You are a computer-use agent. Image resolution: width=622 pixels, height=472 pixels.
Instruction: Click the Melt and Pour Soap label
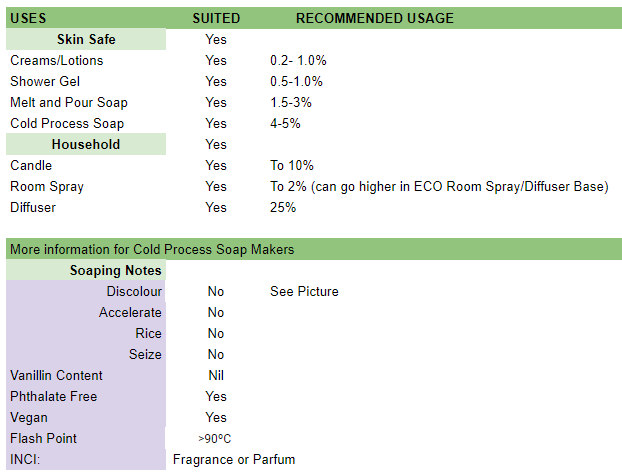(69, 102)
